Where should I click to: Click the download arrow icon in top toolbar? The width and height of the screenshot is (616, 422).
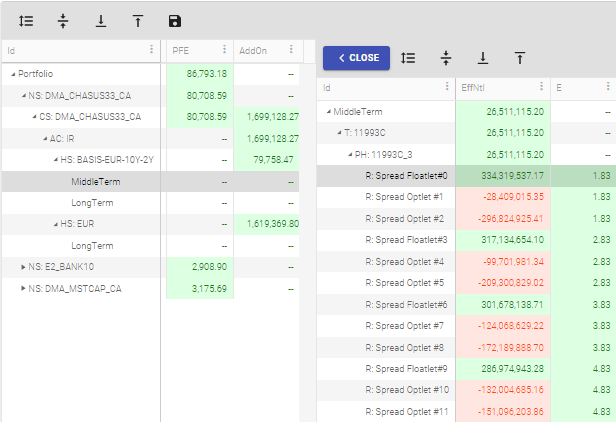101,21
